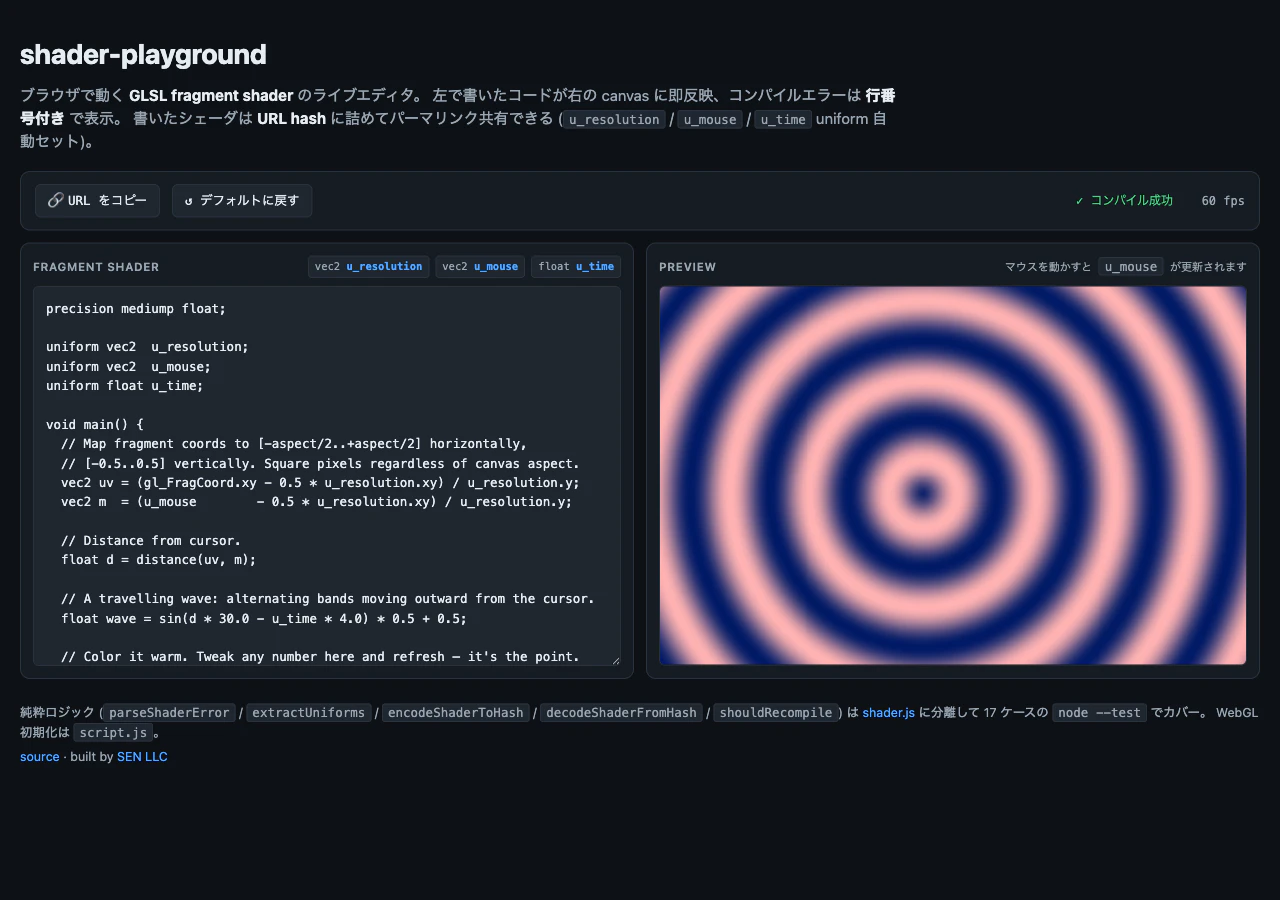Screen dimensions: 1280x900
Task: Click the 'node --test' code tag
Action: coord(1099,713)
